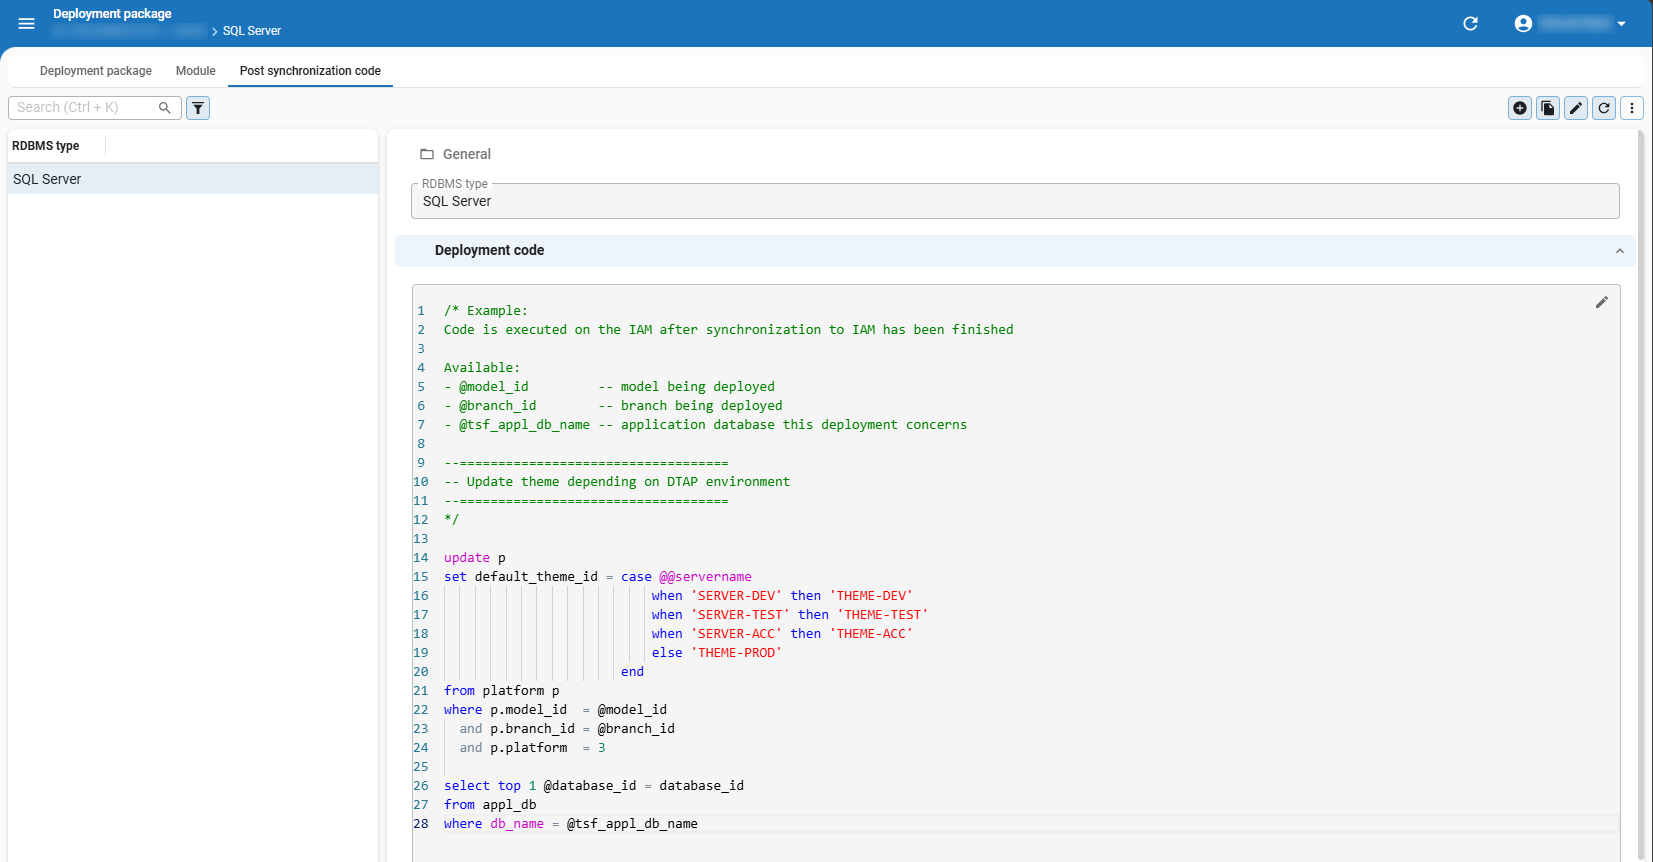Click line number 28 in the gutter

421,824
